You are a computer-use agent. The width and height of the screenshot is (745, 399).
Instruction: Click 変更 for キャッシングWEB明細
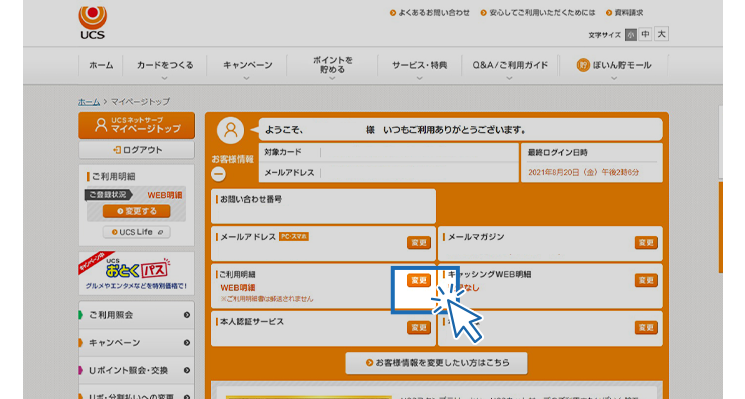tap(646, 280)
